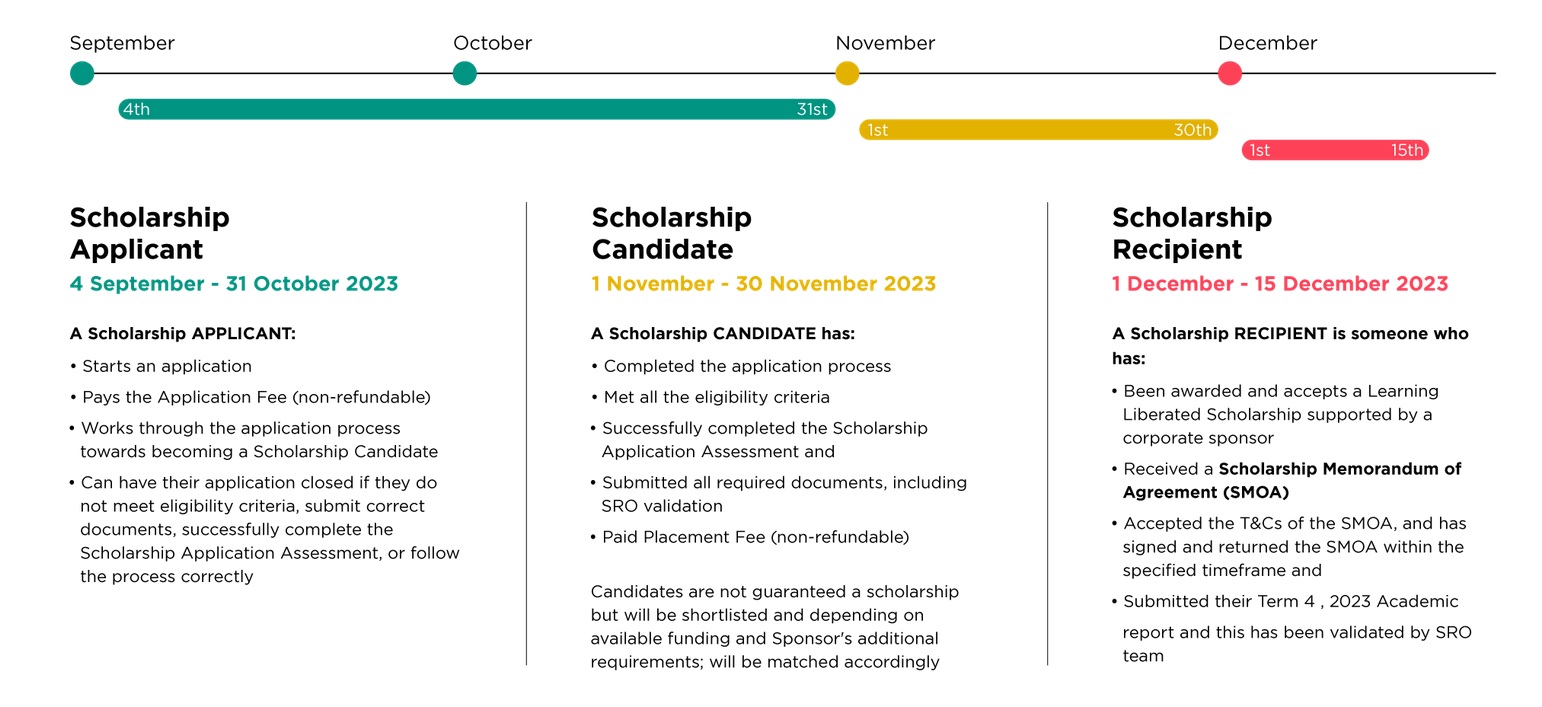The height and width of the screenshot is (707, 1542).
Task: Click the December month label
Action: [x=1267, y=43]
